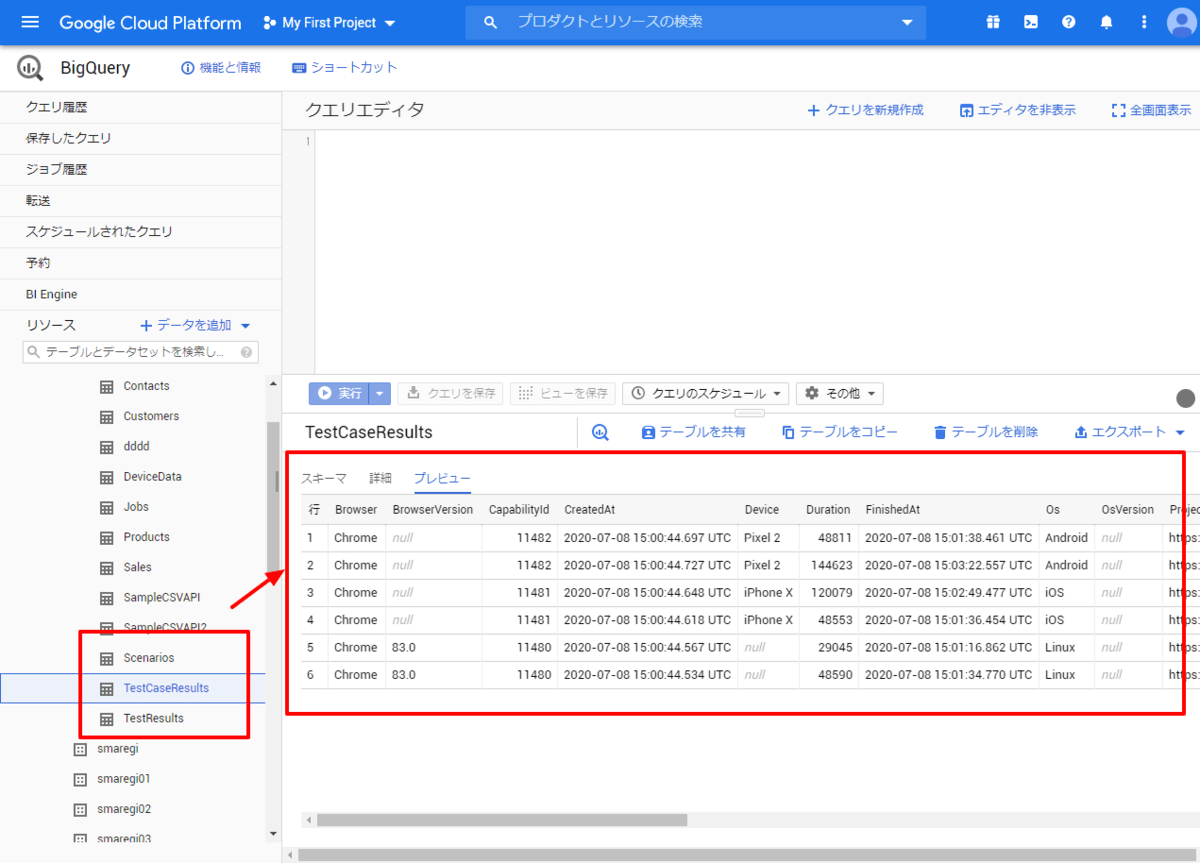Select the TestResults table
This screenshot has width=1200, height=863.
pos(153,718)
